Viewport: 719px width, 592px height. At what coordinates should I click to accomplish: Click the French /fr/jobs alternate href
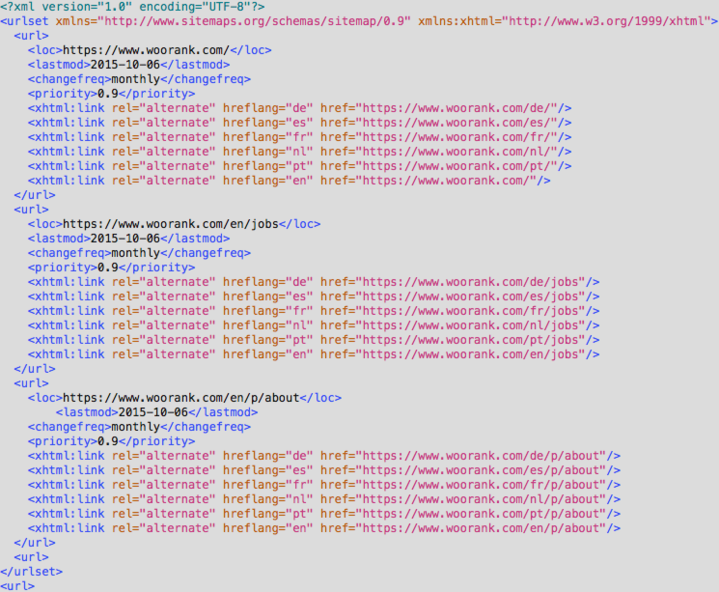click(478, 311)
